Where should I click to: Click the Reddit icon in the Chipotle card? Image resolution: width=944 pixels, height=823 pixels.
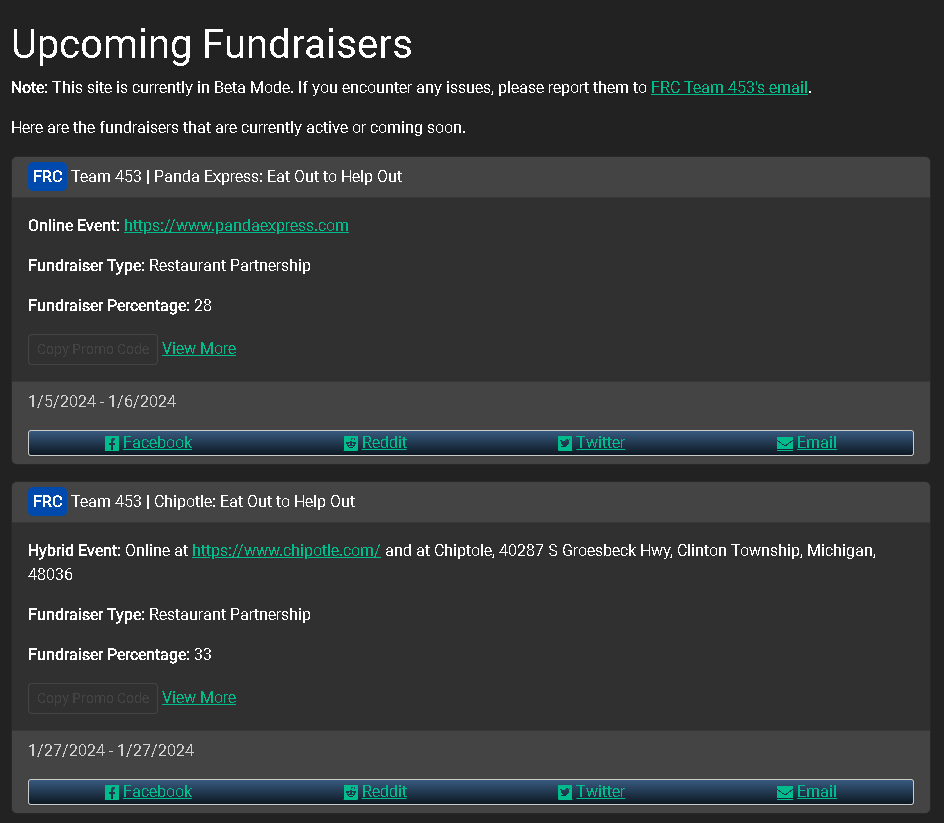(350, 792)
